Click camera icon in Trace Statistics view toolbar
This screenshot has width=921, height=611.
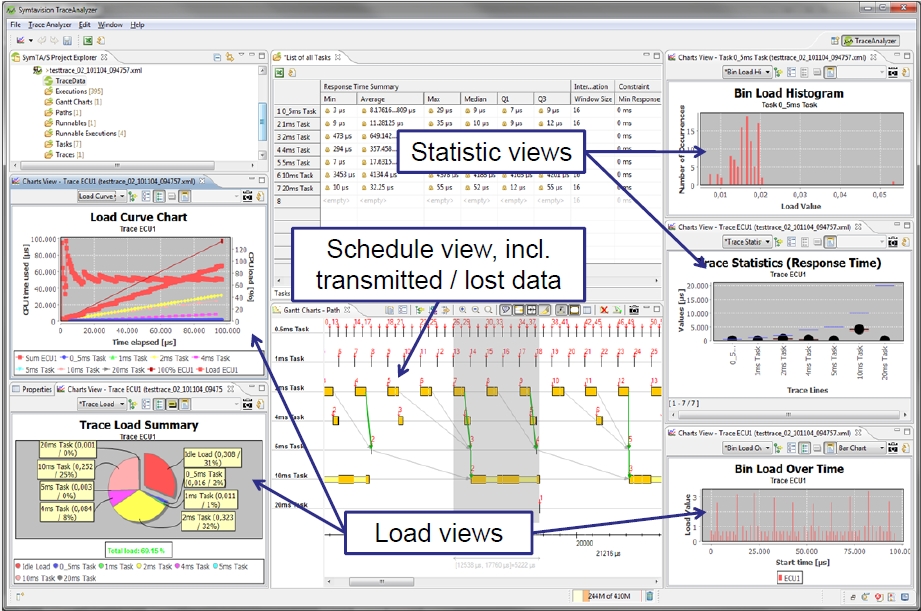[893, 241]
